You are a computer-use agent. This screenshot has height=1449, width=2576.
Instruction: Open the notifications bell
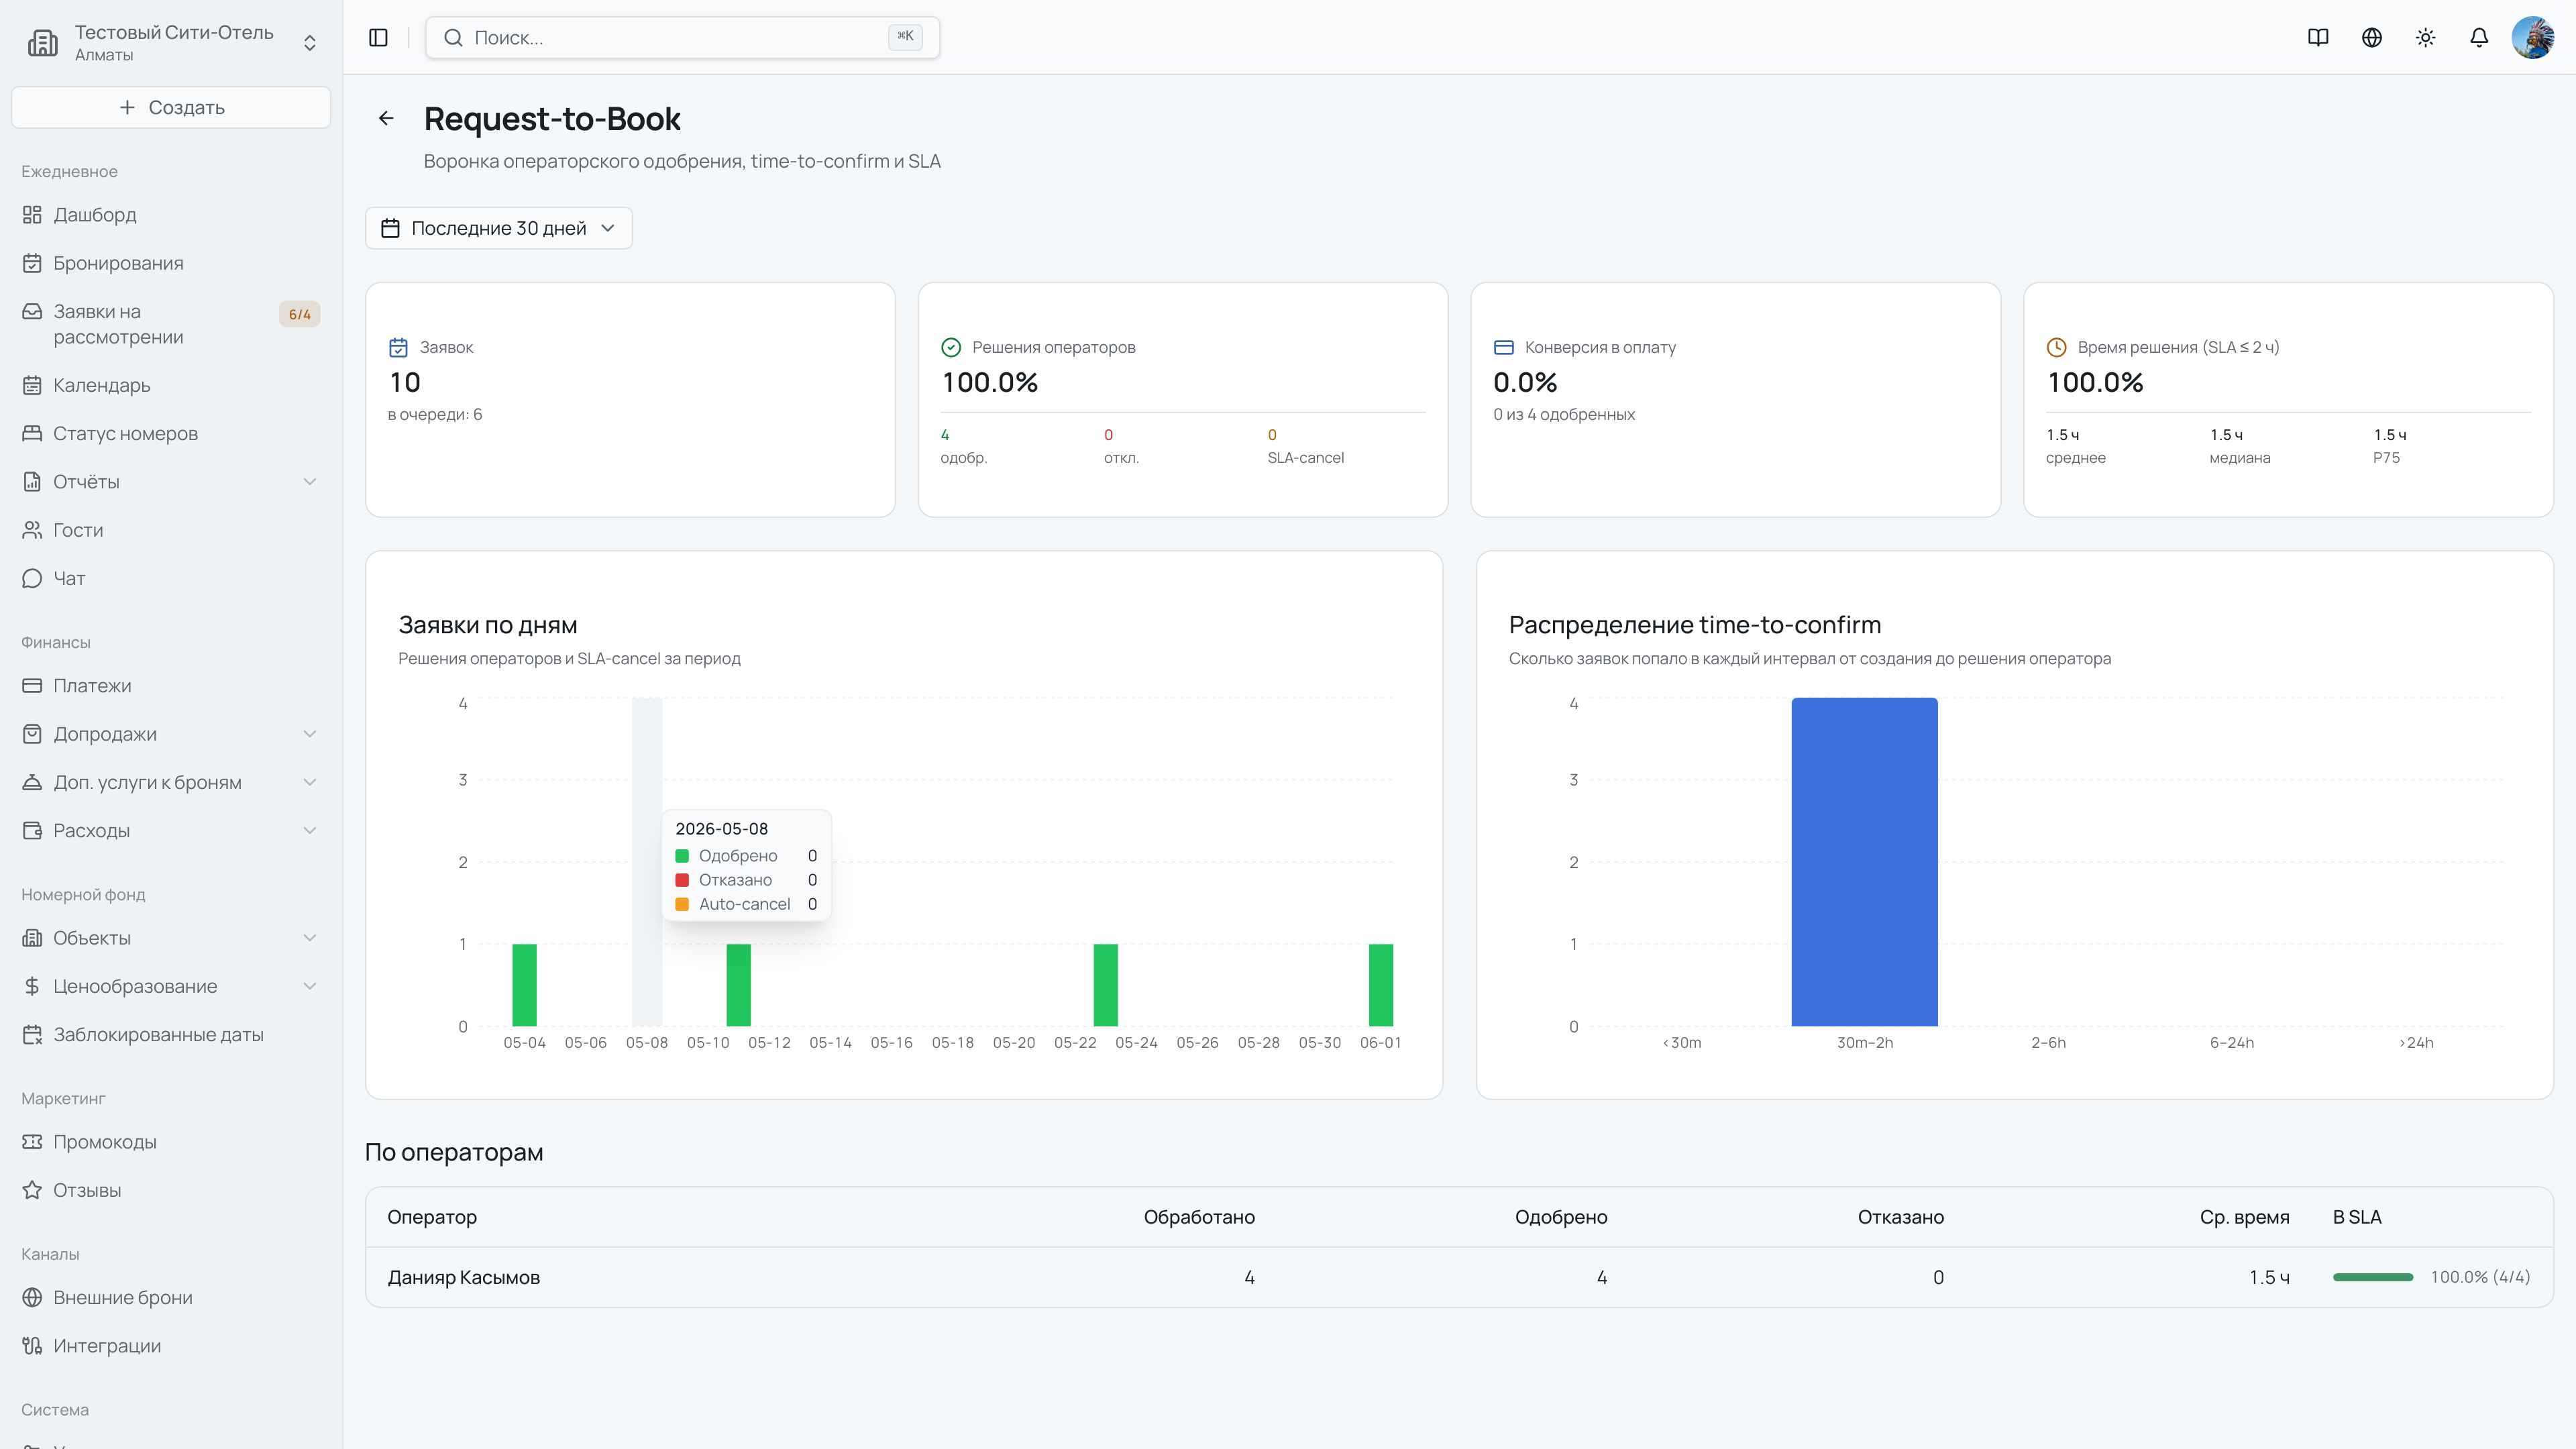(2479, 37)
